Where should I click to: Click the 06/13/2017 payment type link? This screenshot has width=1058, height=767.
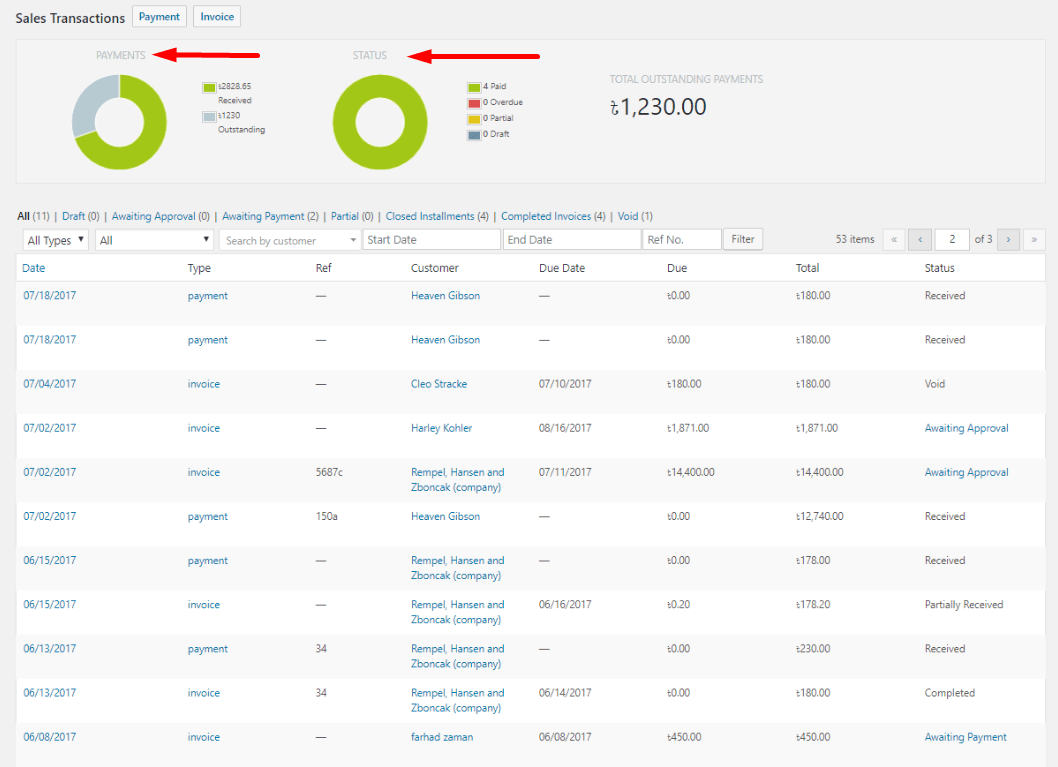click(x=208, y=649)
